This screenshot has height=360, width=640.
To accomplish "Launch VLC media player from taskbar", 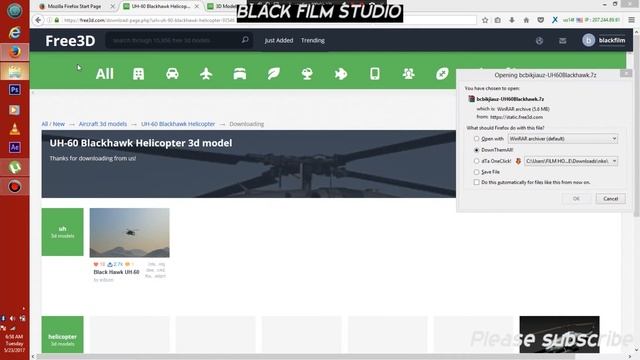I will (15, 129).
